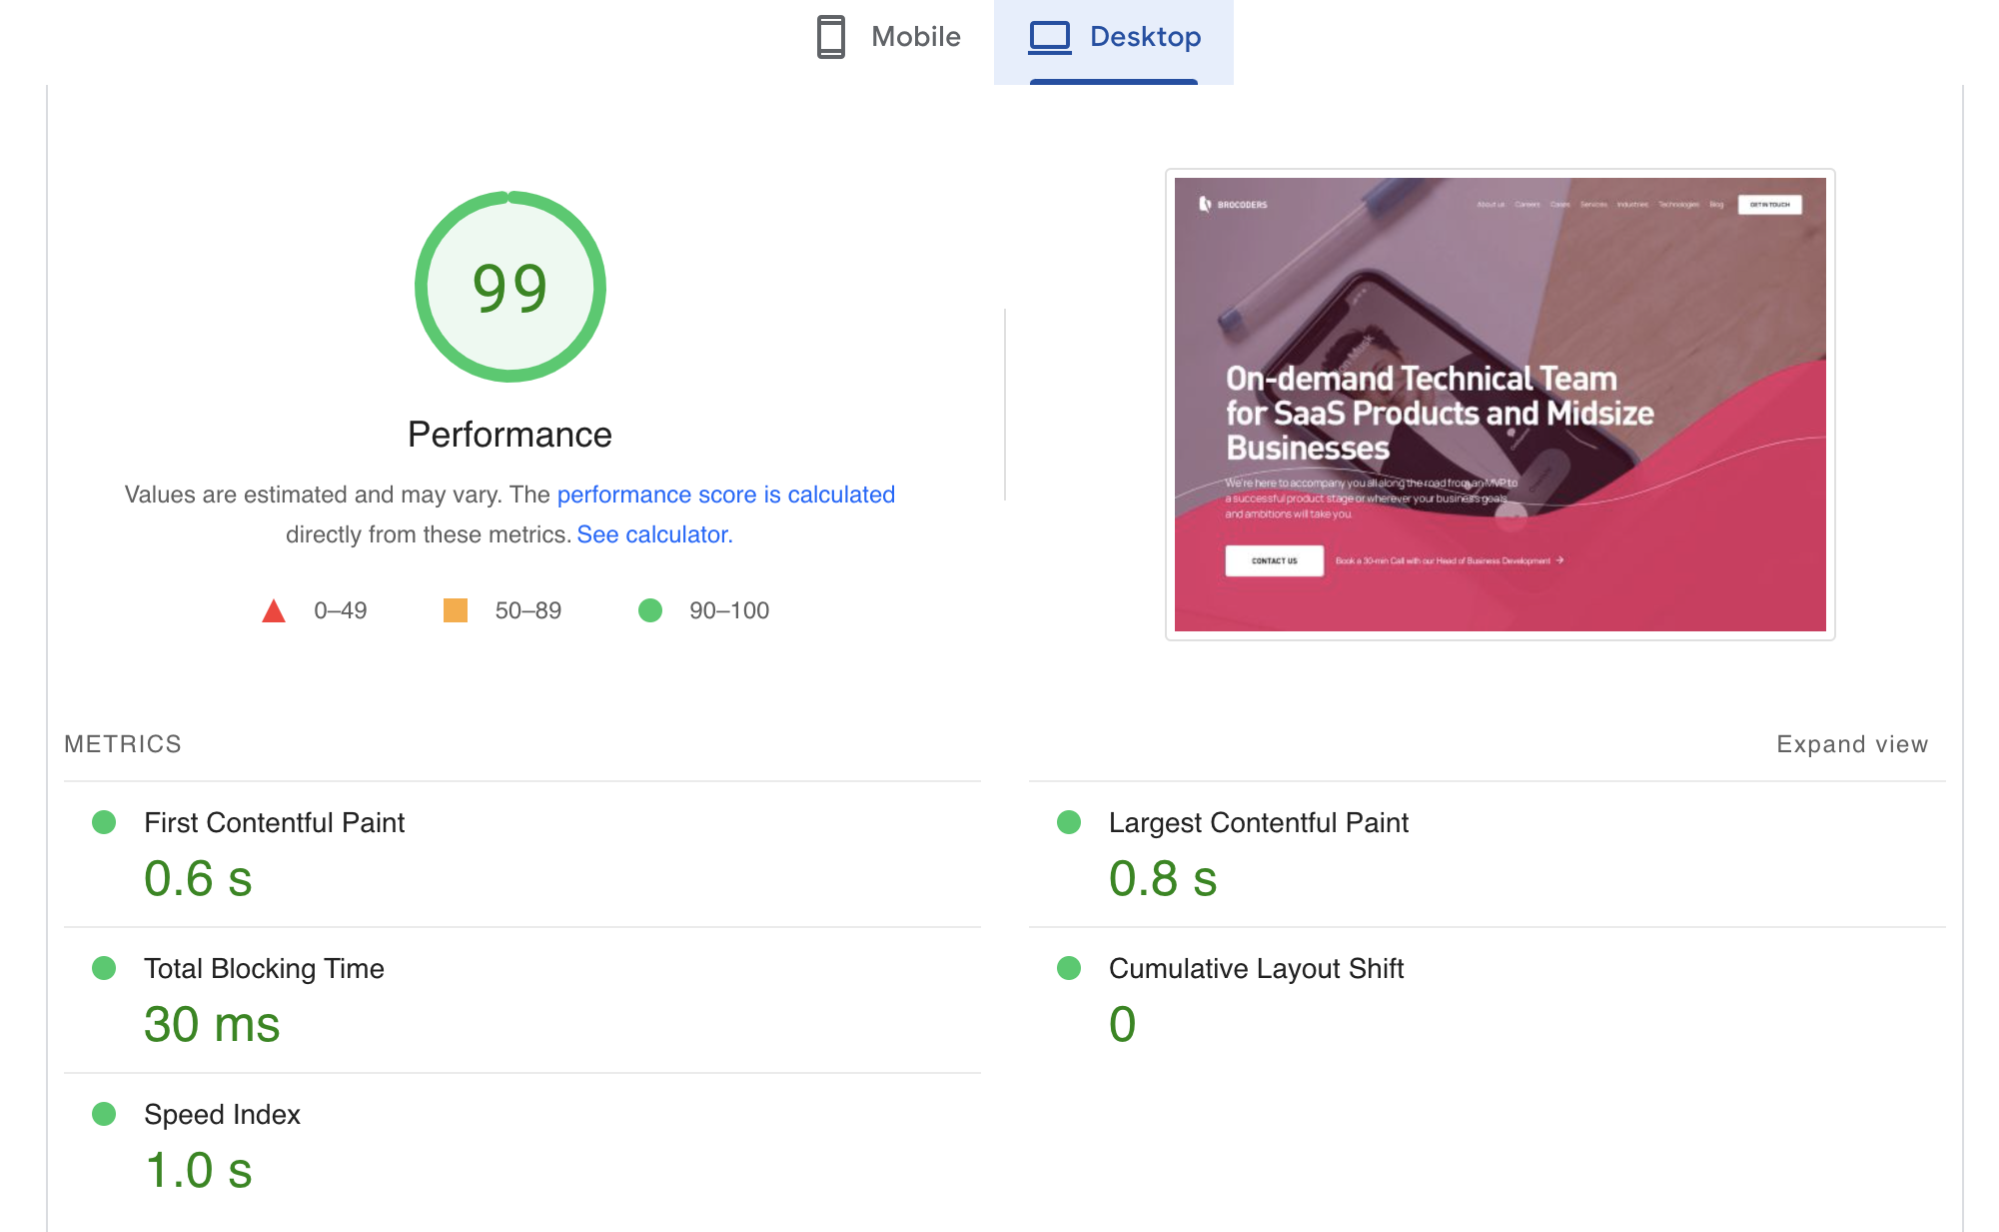Click green dot beside Cumulative Layout Shift
This screenshot has height=1232, width=1999.
pos(1069,968)
